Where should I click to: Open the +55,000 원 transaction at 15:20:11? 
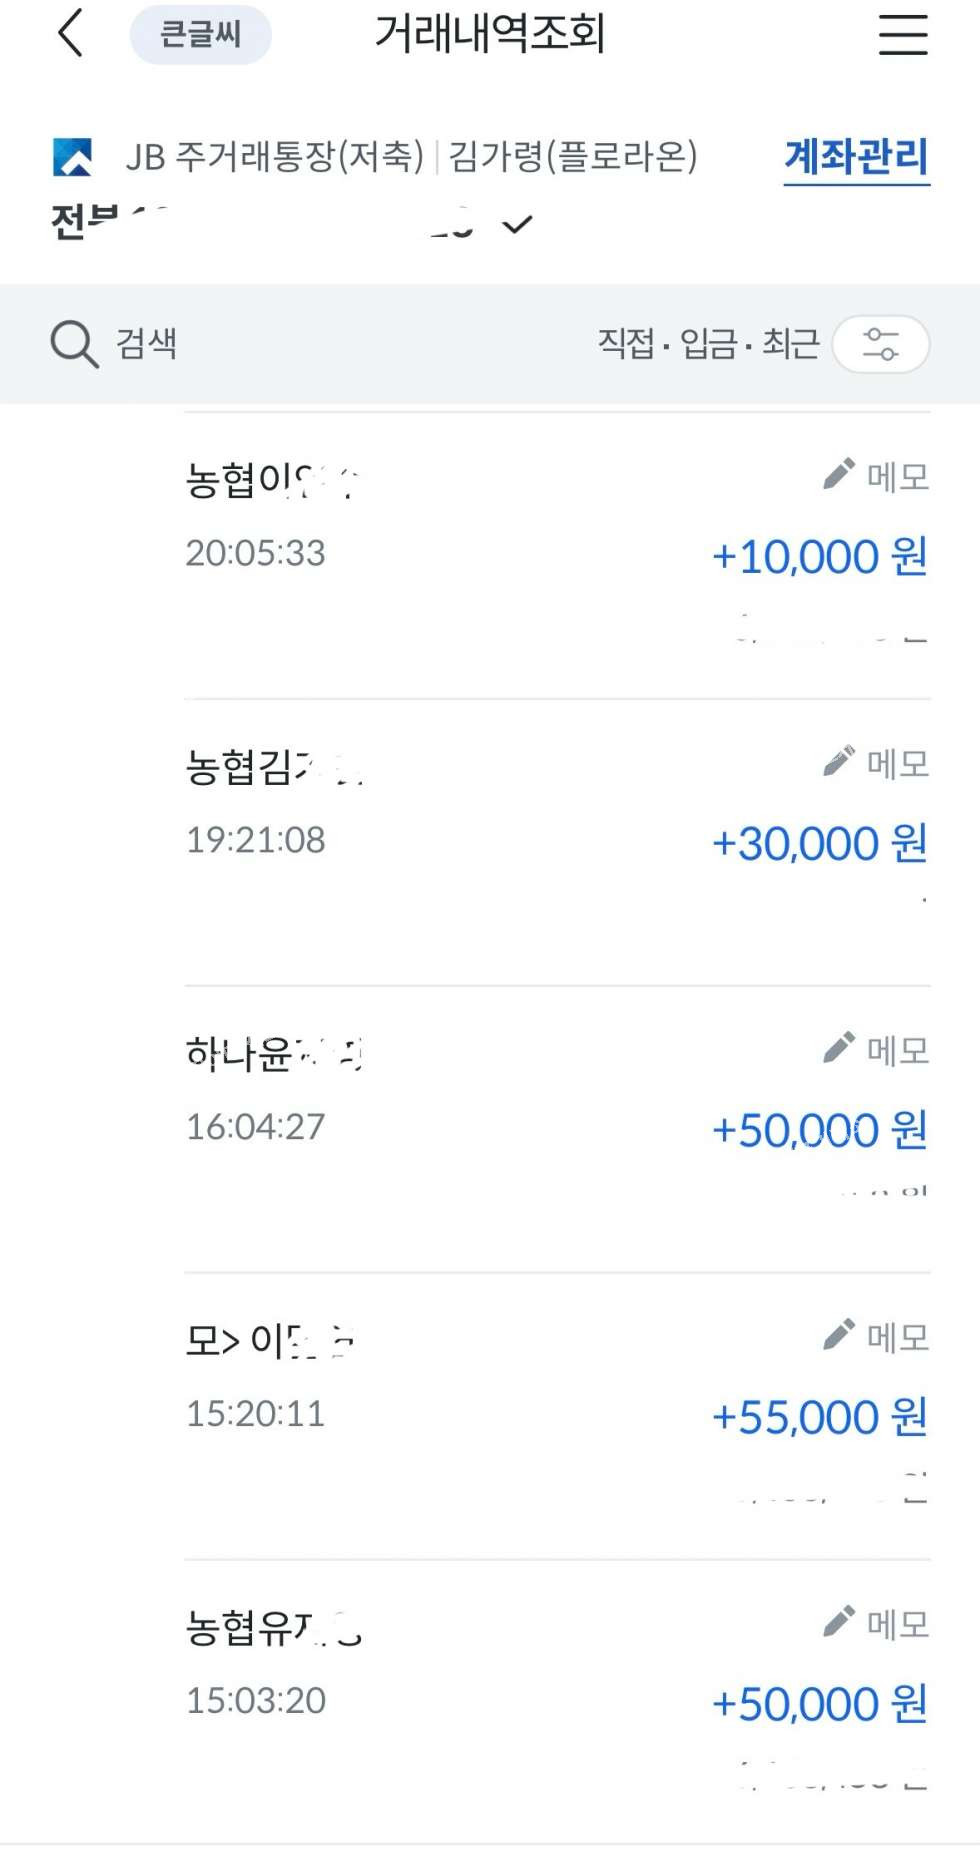pyautogui.click(x=819, y=1417)
